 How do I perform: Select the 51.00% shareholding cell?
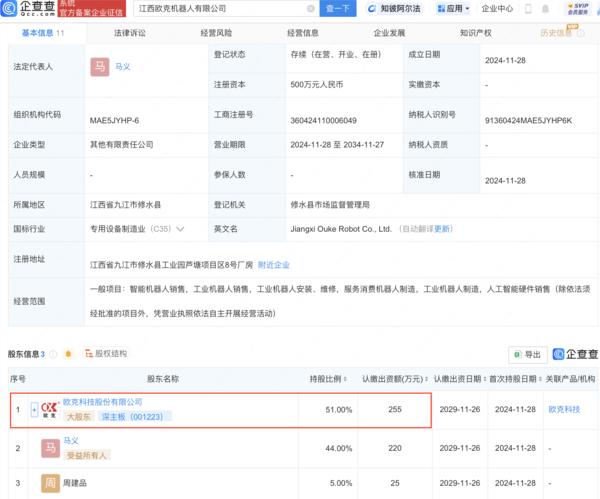click(338, 410)
